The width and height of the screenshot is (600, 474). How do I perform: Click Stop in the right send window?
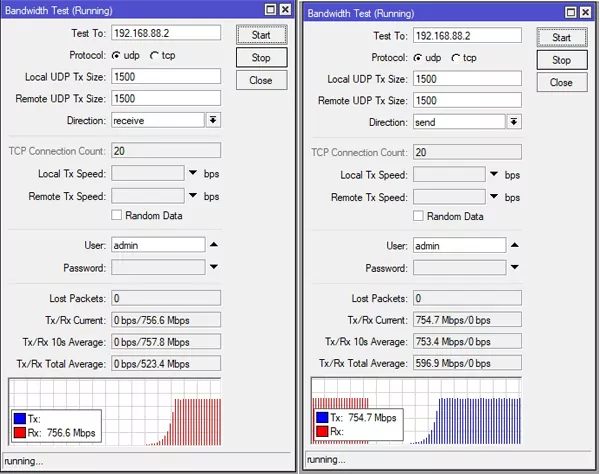click(561, 60)
